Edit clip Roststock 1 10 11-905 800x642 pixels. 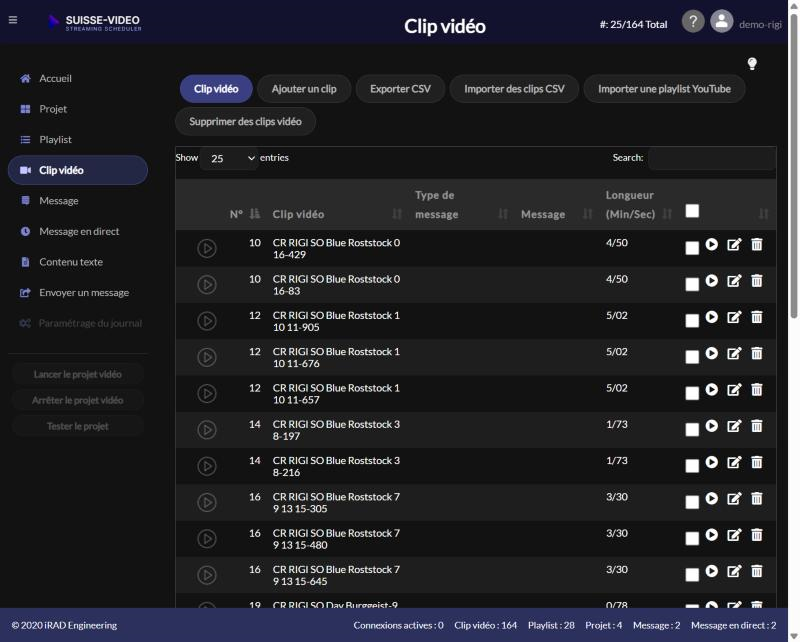pos(734,317)
